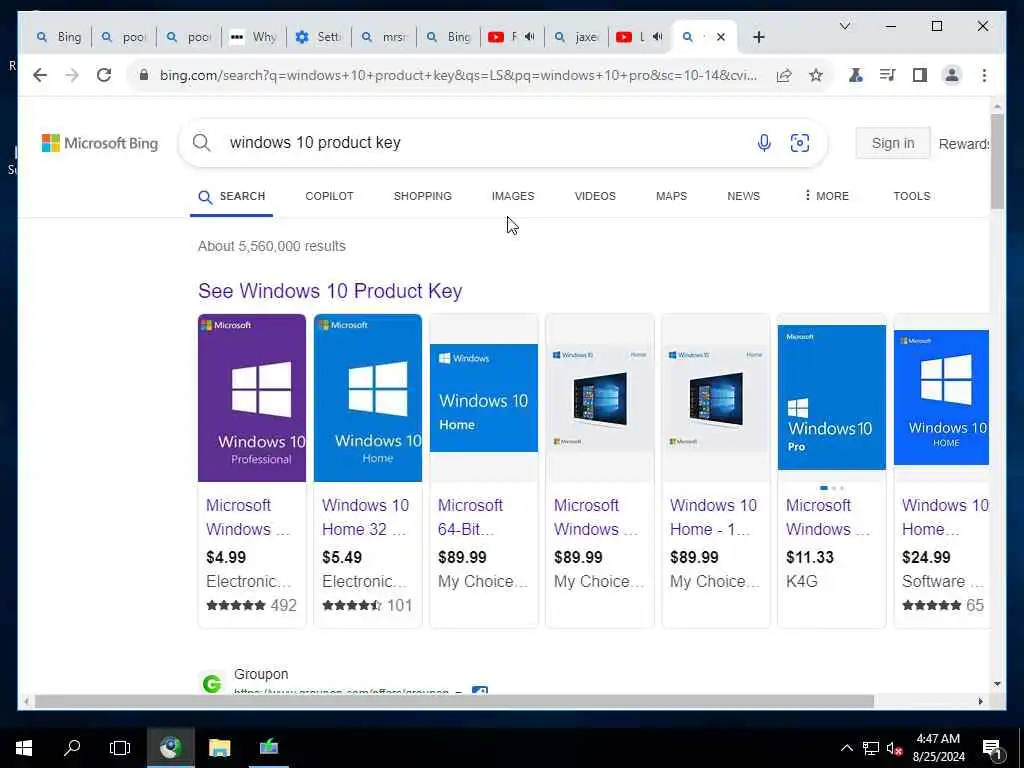Viewport: 1024px width, 768px height.
Task: Open the notification center icon
Action: click(x=992, y=749)
